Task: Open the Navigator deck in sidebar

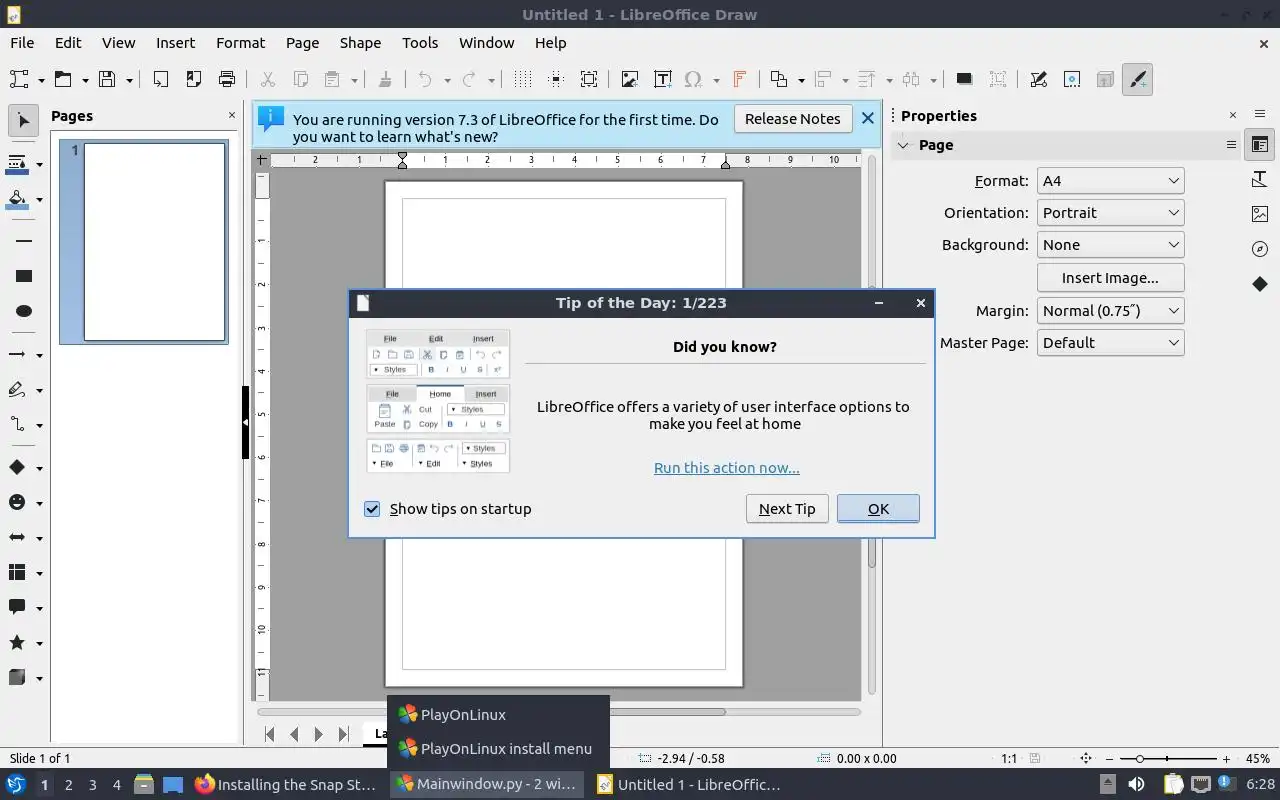Action: coord(1260,249)
